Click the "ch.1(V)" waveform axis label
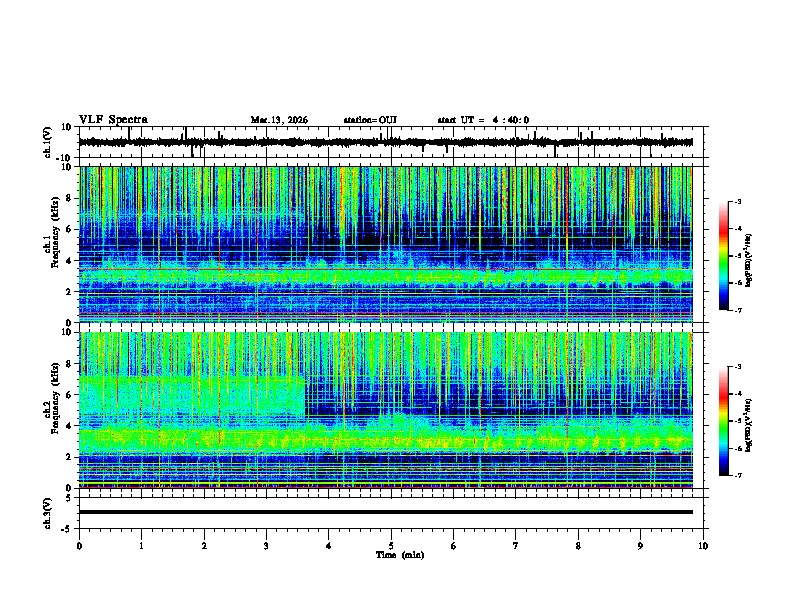Viewport: 792px width, 612px height. coord(48,142)
